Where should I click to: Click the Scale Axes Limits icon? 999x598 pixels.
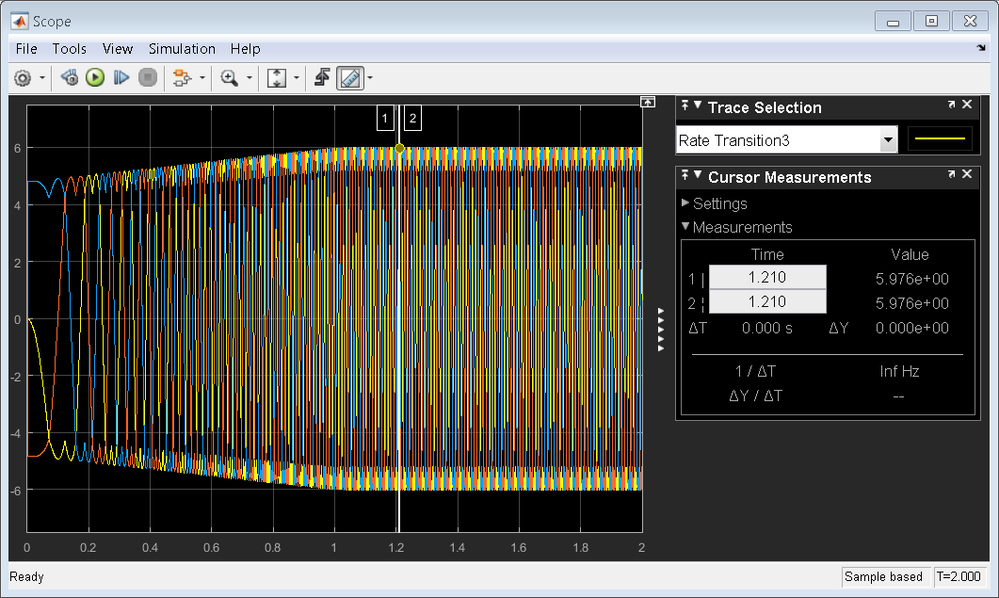click(x=277, y=78)
